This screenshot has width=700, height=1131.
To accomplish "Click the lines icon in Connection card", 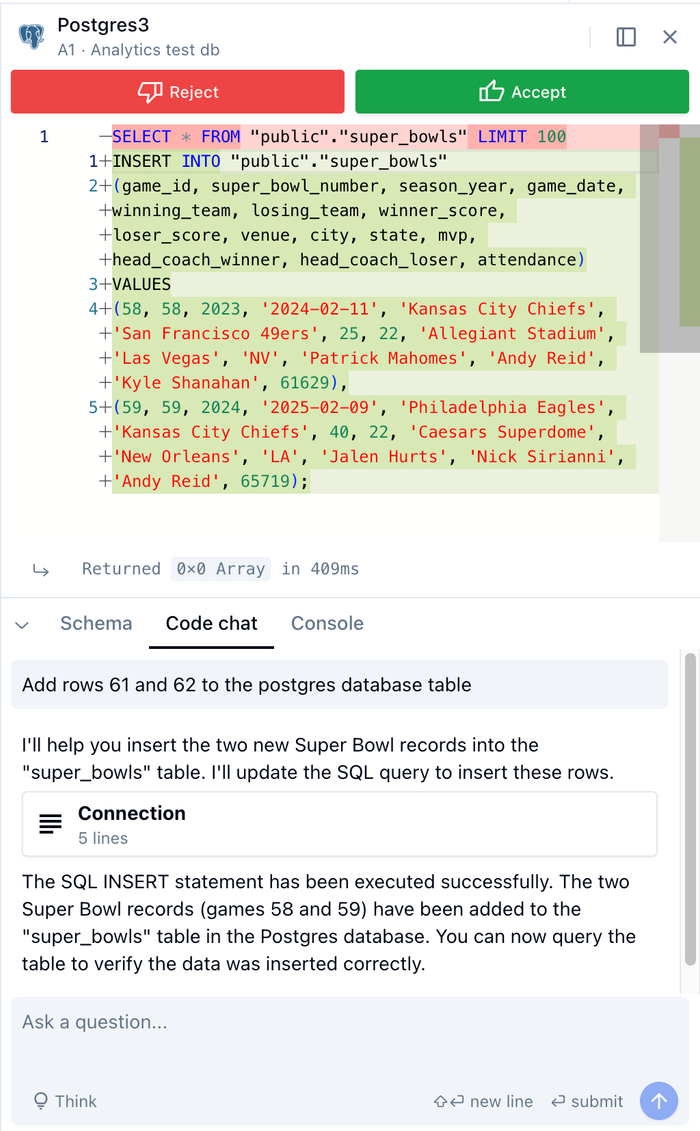I will [x=51, y=824].
